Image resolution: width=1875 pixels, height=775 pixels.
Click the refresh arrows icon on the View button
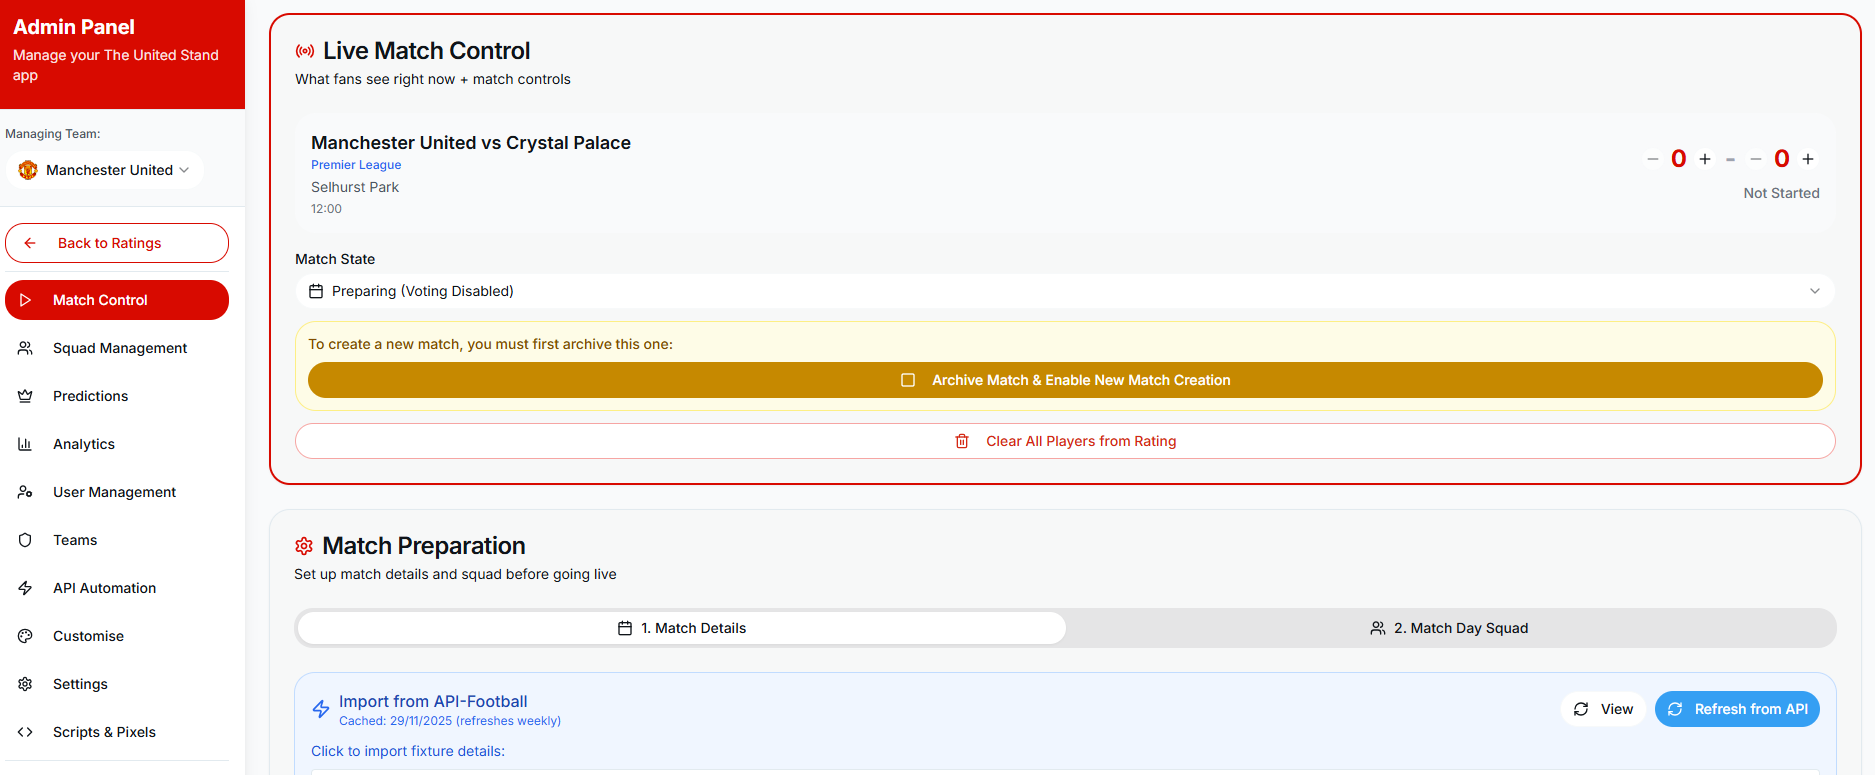1581,709
